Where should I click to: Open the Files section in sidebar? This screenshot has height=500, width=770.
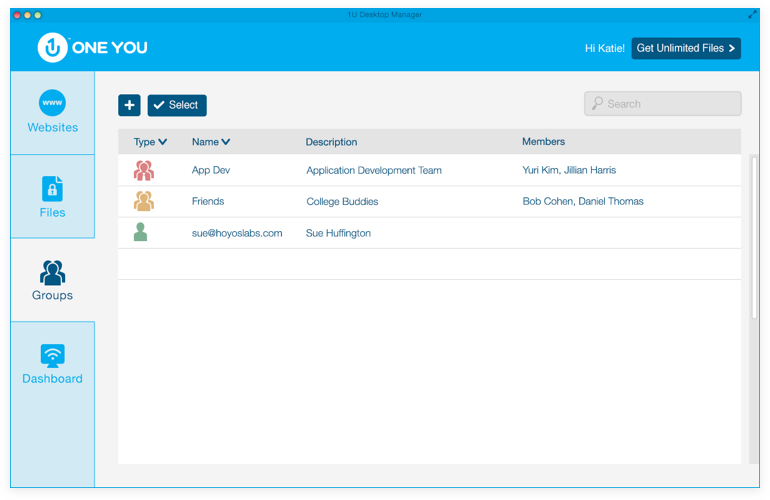pos(53,196)
